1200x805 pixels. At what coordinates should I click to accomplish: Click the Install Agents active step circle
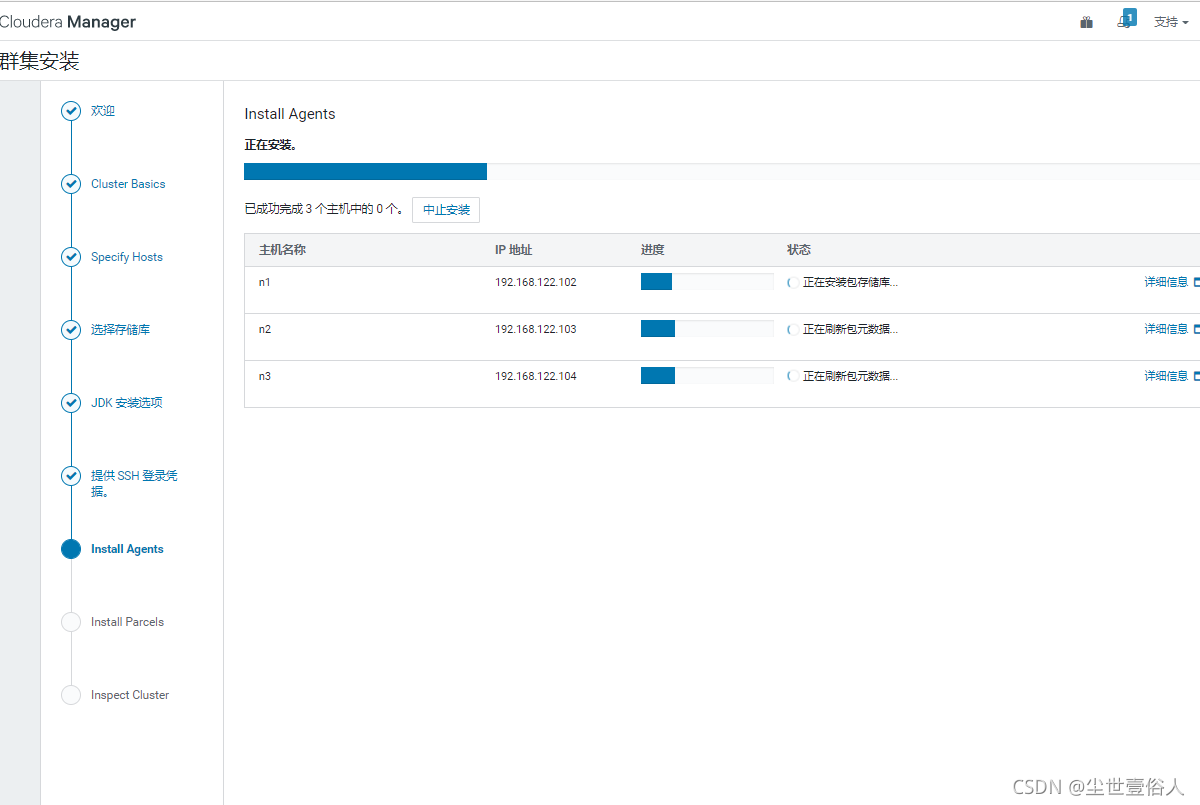(71, 549)
